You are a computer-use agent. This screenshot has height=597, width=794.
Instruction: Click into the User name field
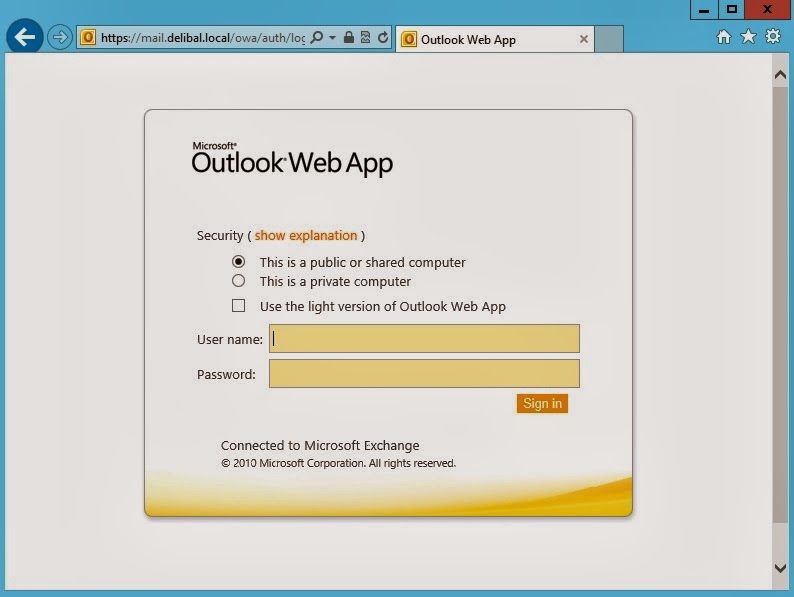424,339
